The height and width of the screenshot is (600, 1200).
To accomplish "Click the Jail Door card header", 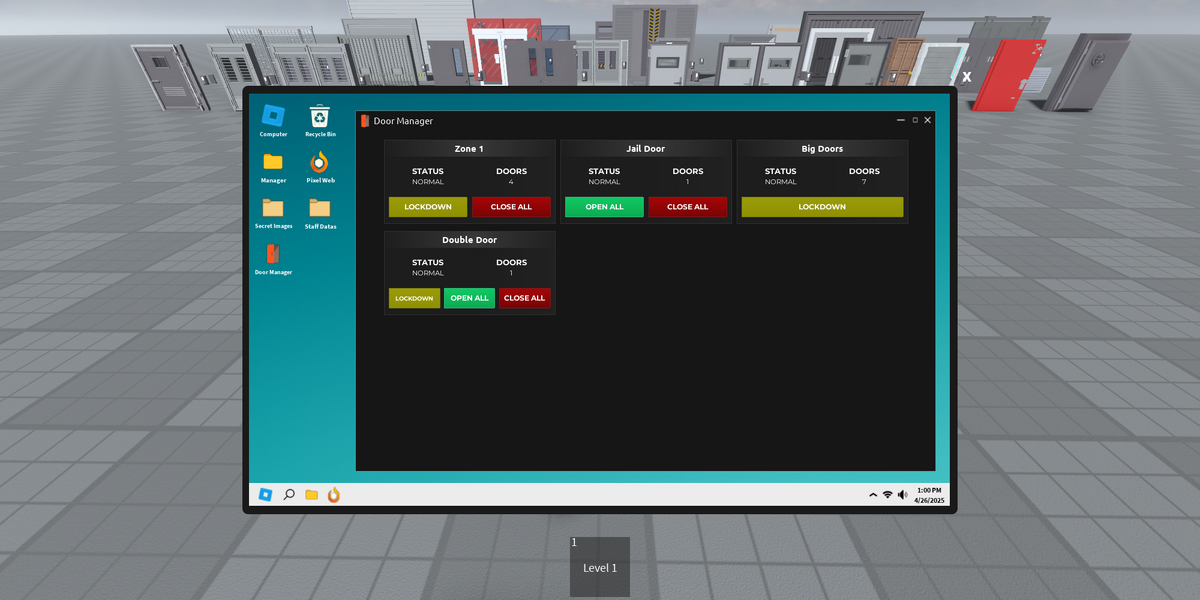I will [646, 149].
